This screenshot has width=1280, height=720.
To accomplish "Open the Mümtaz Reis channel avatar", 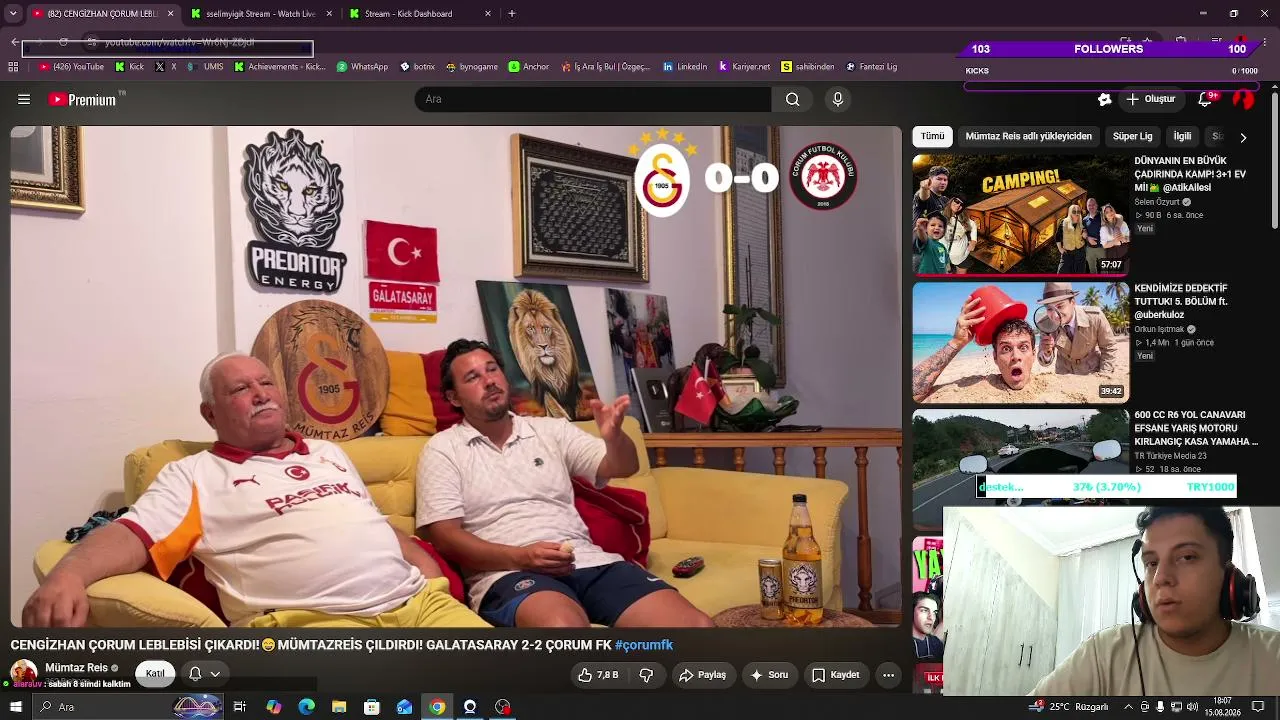I will (24, 673).
